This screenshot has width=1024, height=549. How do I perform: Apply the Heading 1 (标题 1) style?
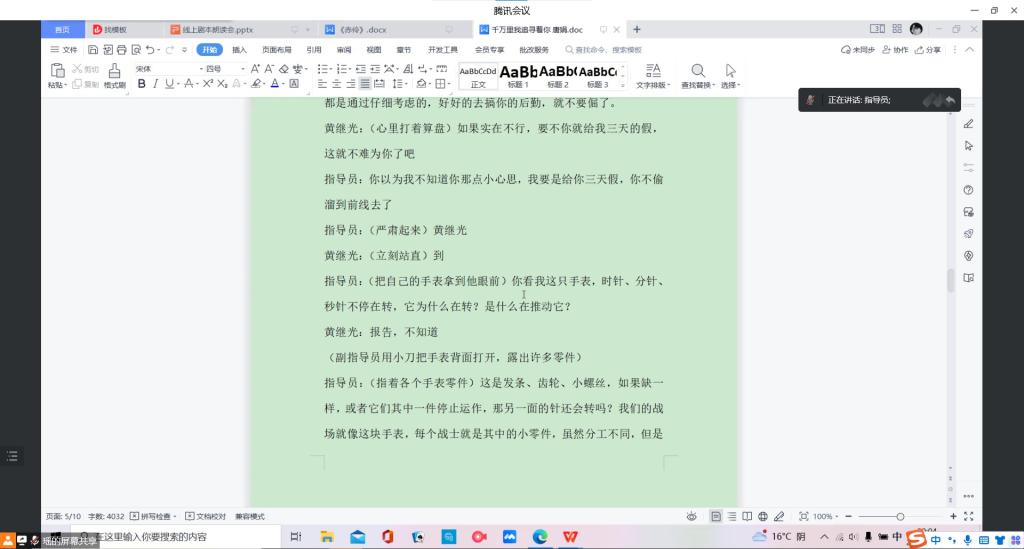[518, 76]
